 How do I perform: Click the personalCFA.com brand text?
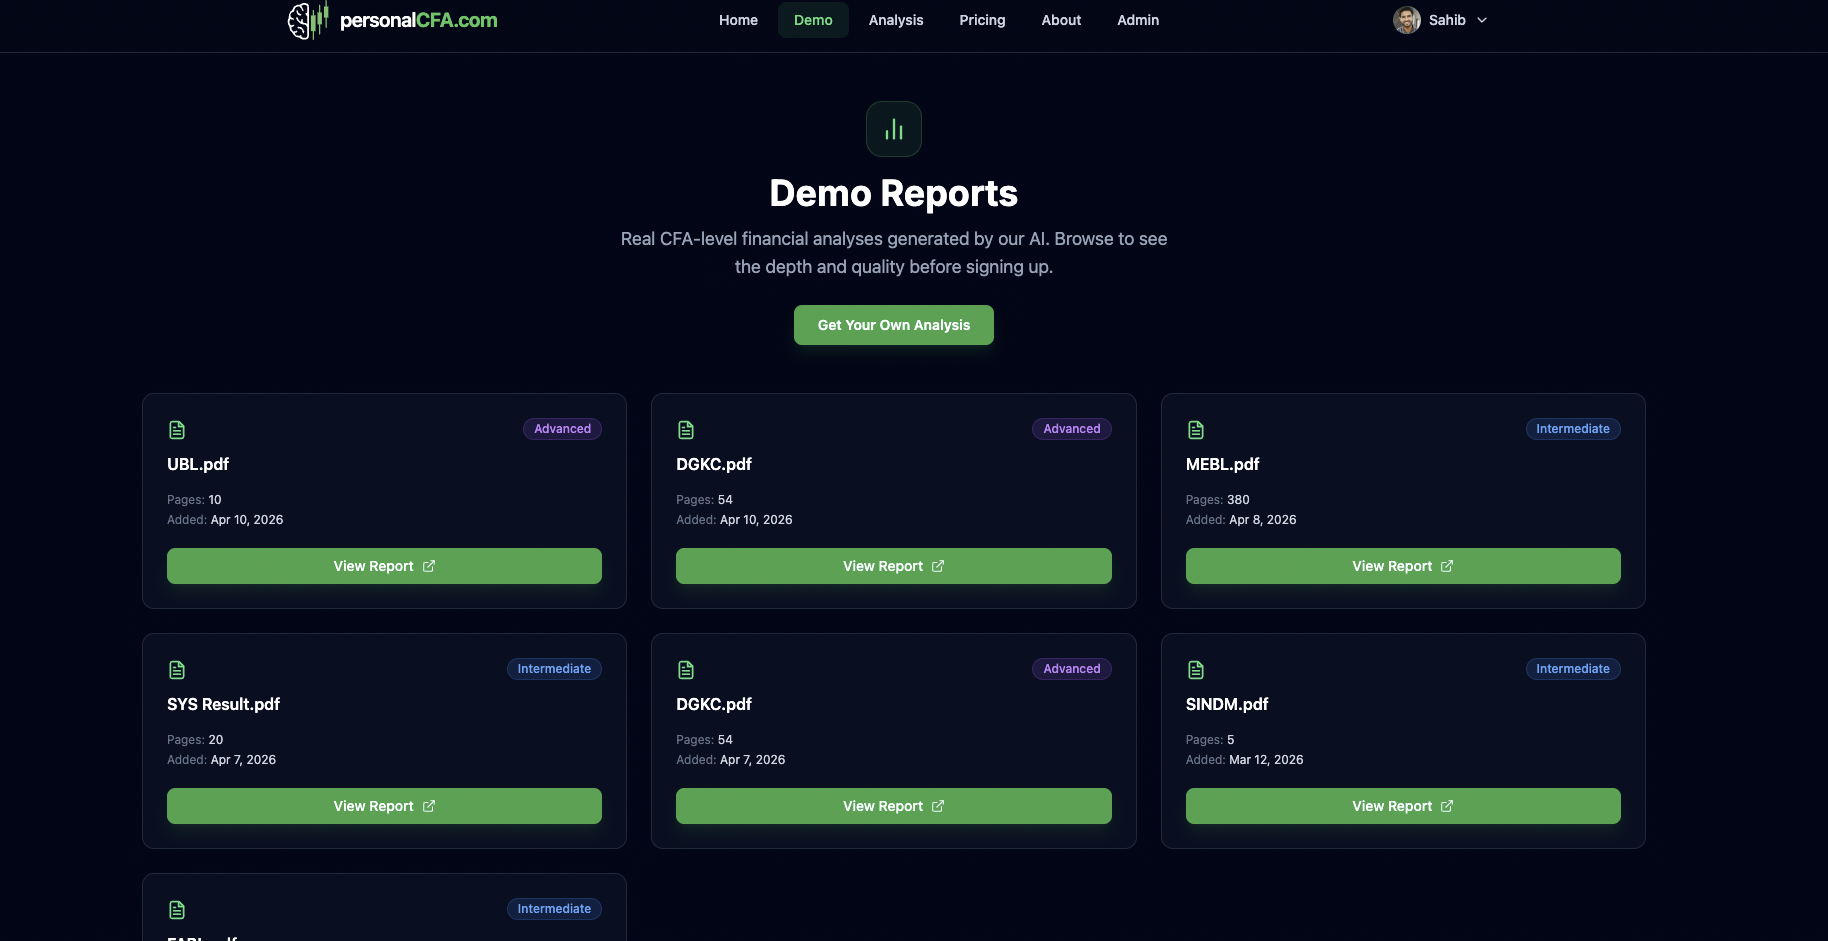tap(418, 20)
